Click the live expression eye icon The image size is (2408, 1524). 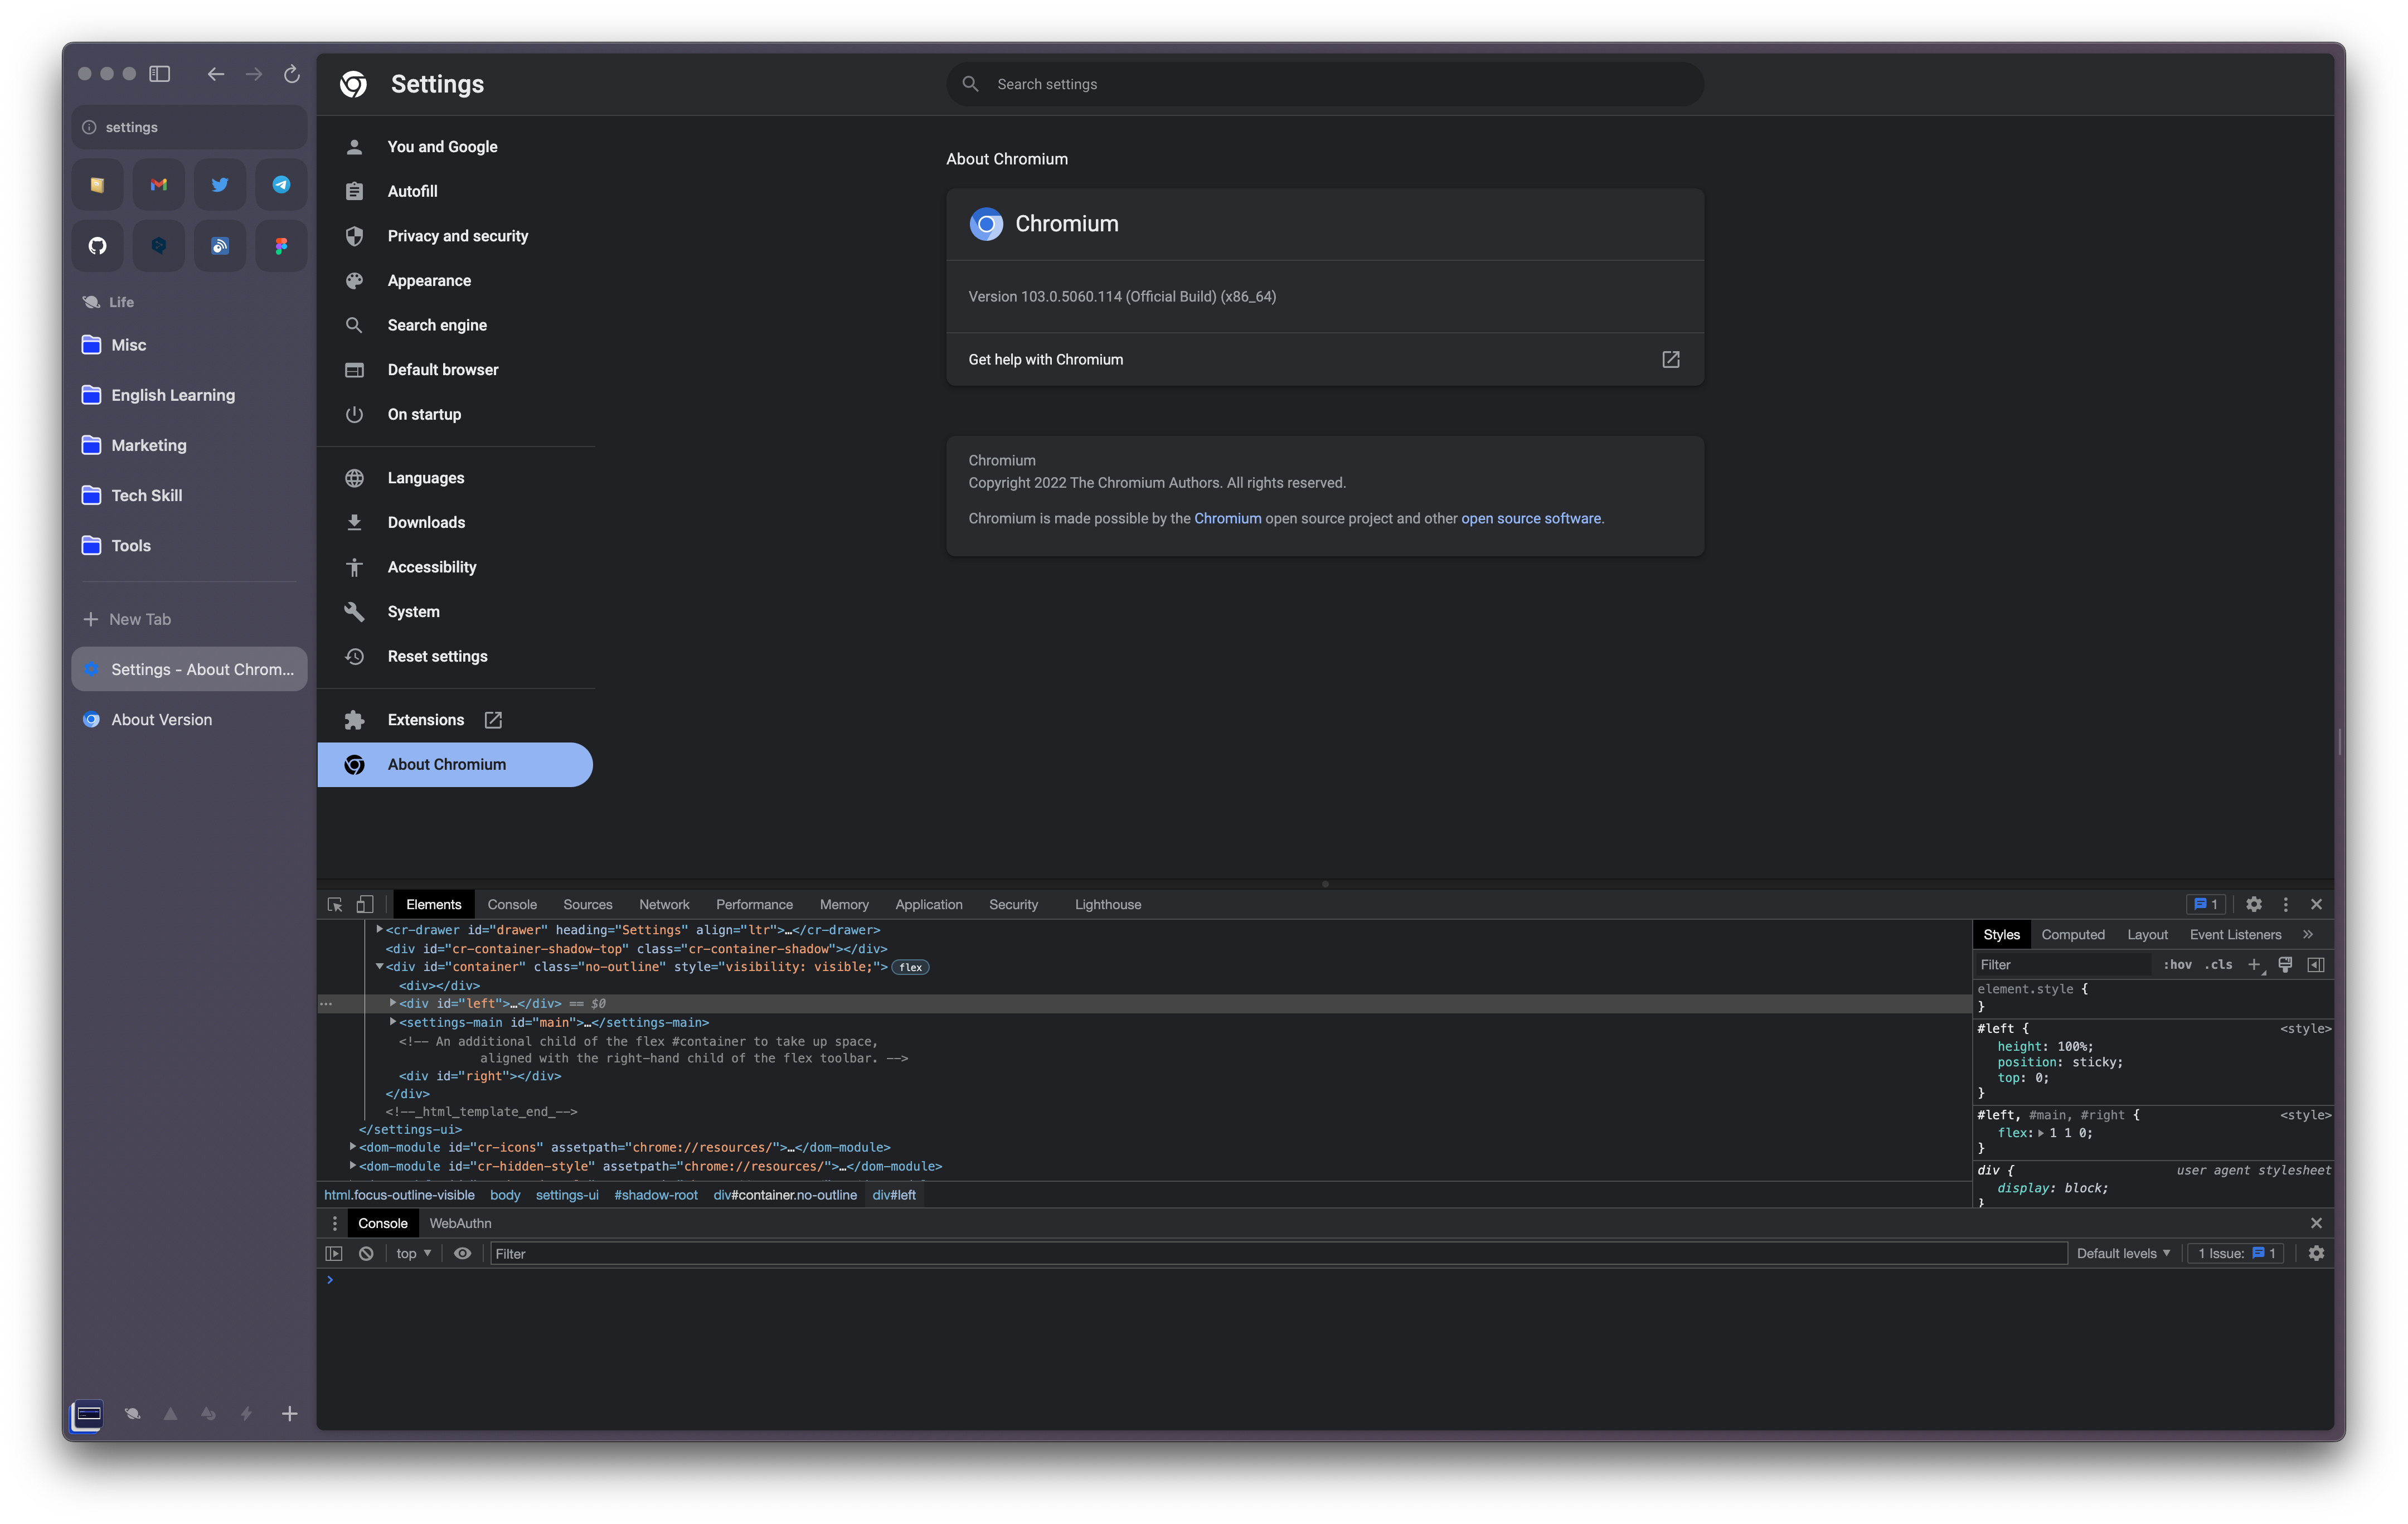463,1253
